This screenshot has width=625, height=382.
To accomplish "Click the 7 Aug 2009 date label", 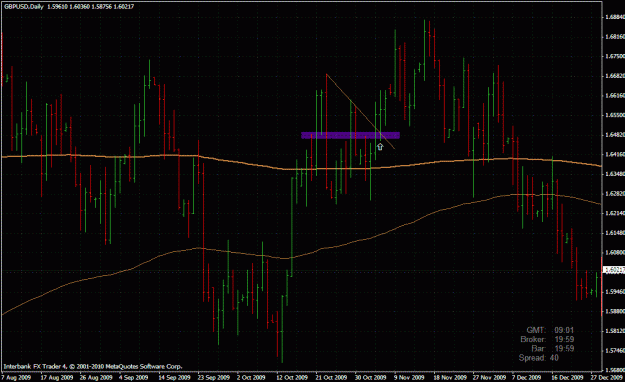I will click(x=16, y=377).
